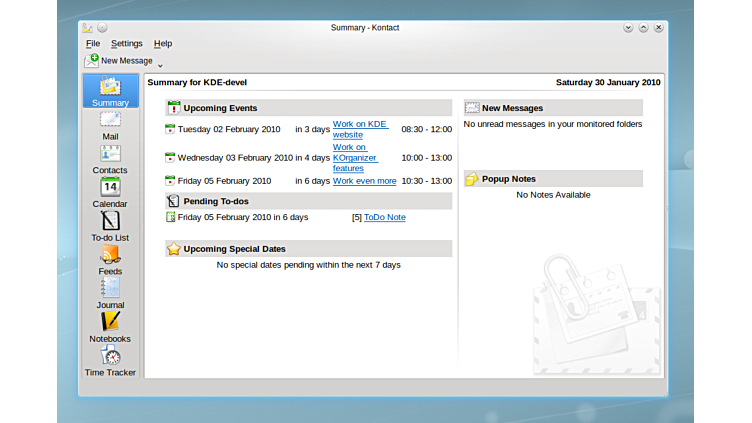Open the 'Work on KDE website' event link
The width and height of the screenshot is (752, 423).
360,129
